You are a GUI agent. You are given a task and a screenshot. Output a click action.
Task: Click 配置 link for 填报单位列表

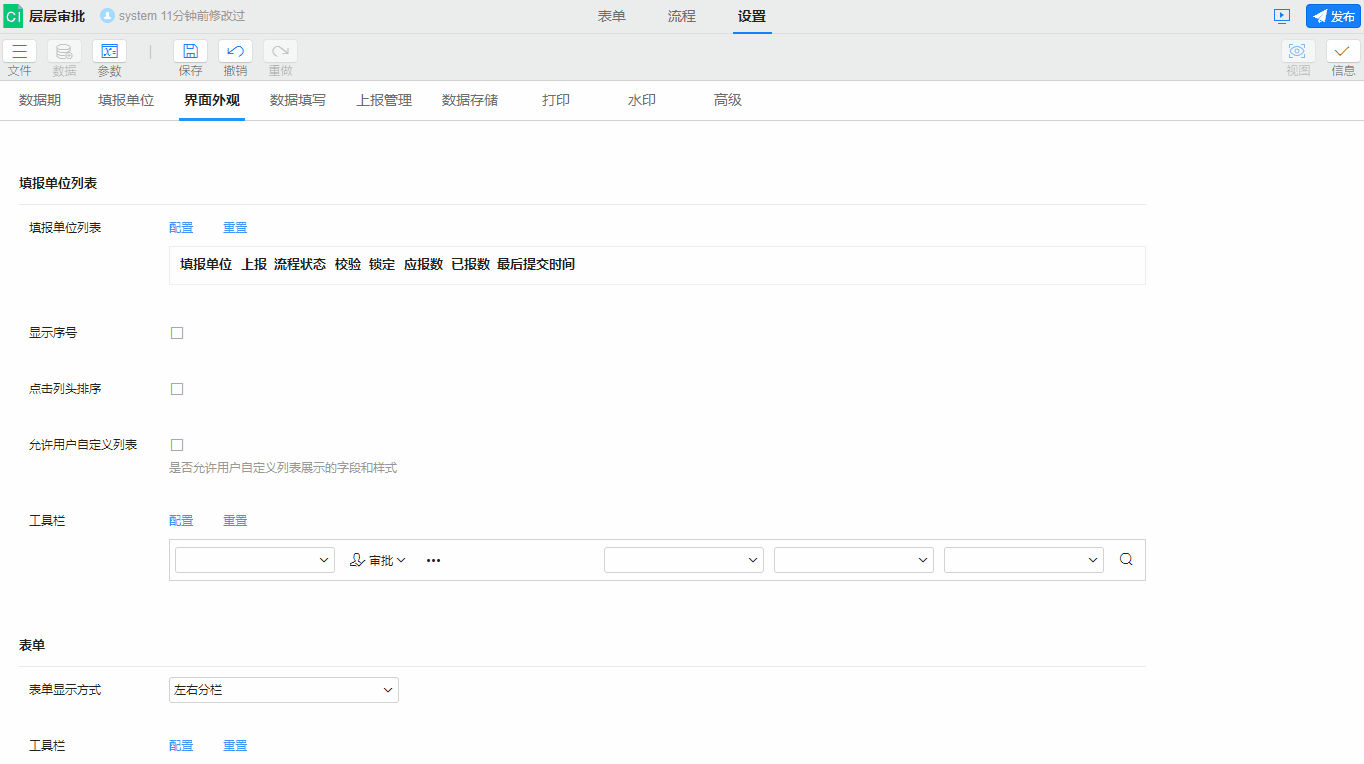pyautogui.click(x=181, y=228)
